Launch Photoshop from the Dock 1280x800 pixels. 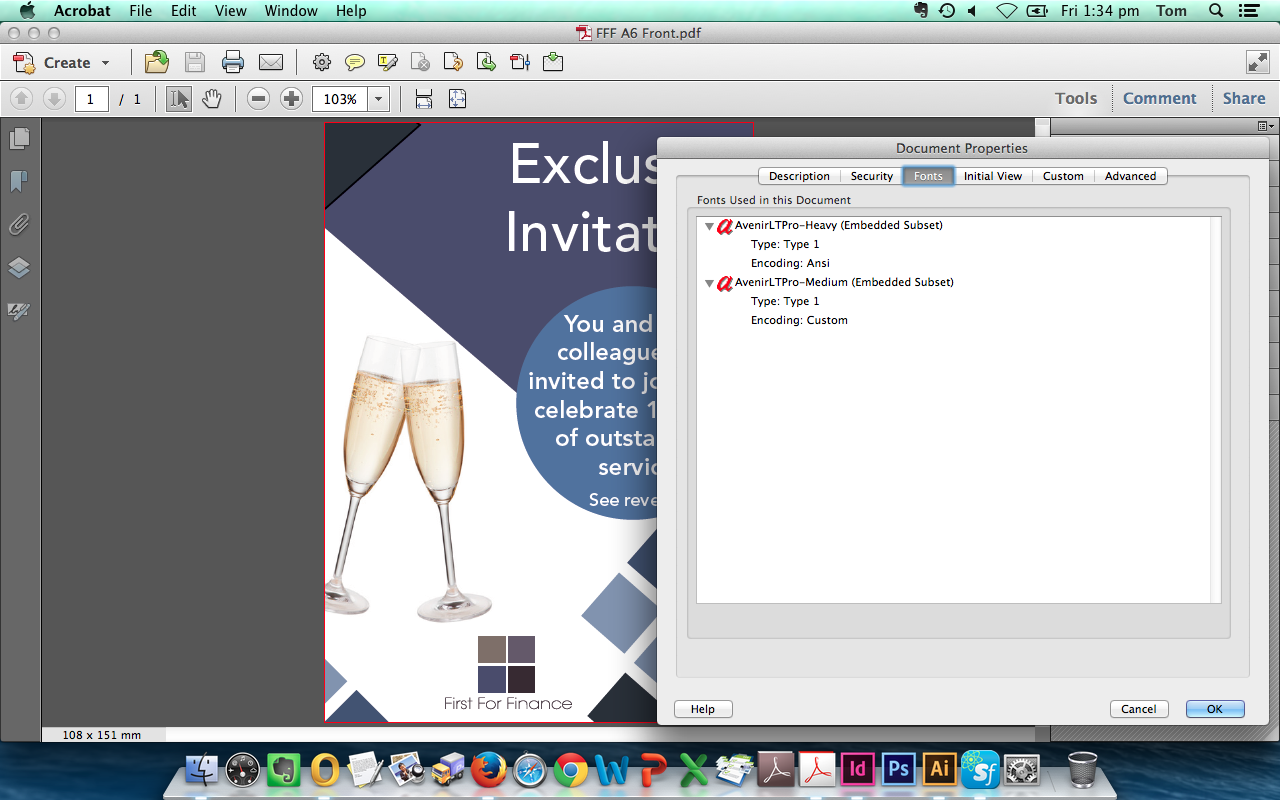tap(897, 770)
